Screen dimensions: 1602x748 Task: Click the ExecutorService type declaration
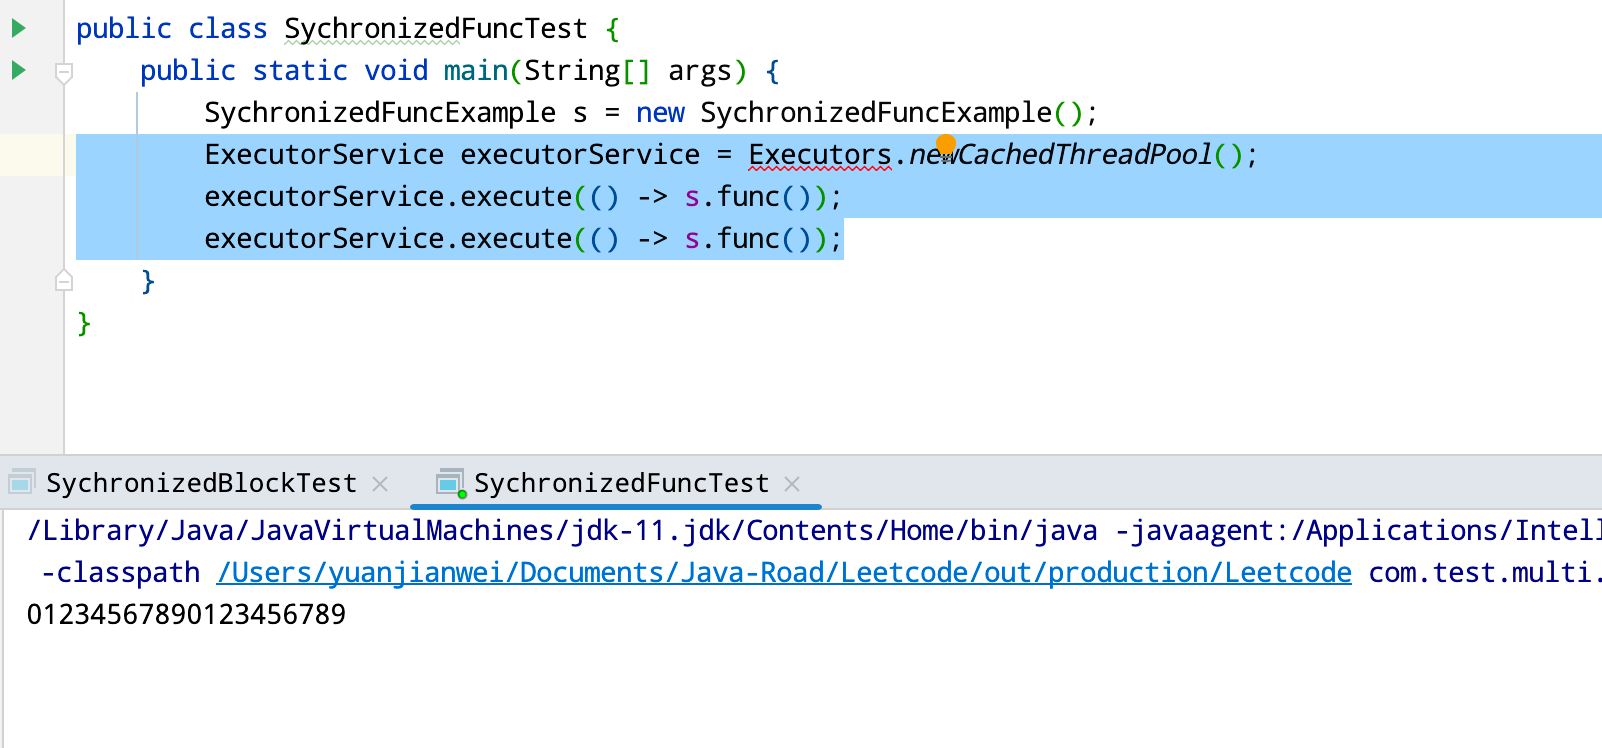click(x=324, y=155)
